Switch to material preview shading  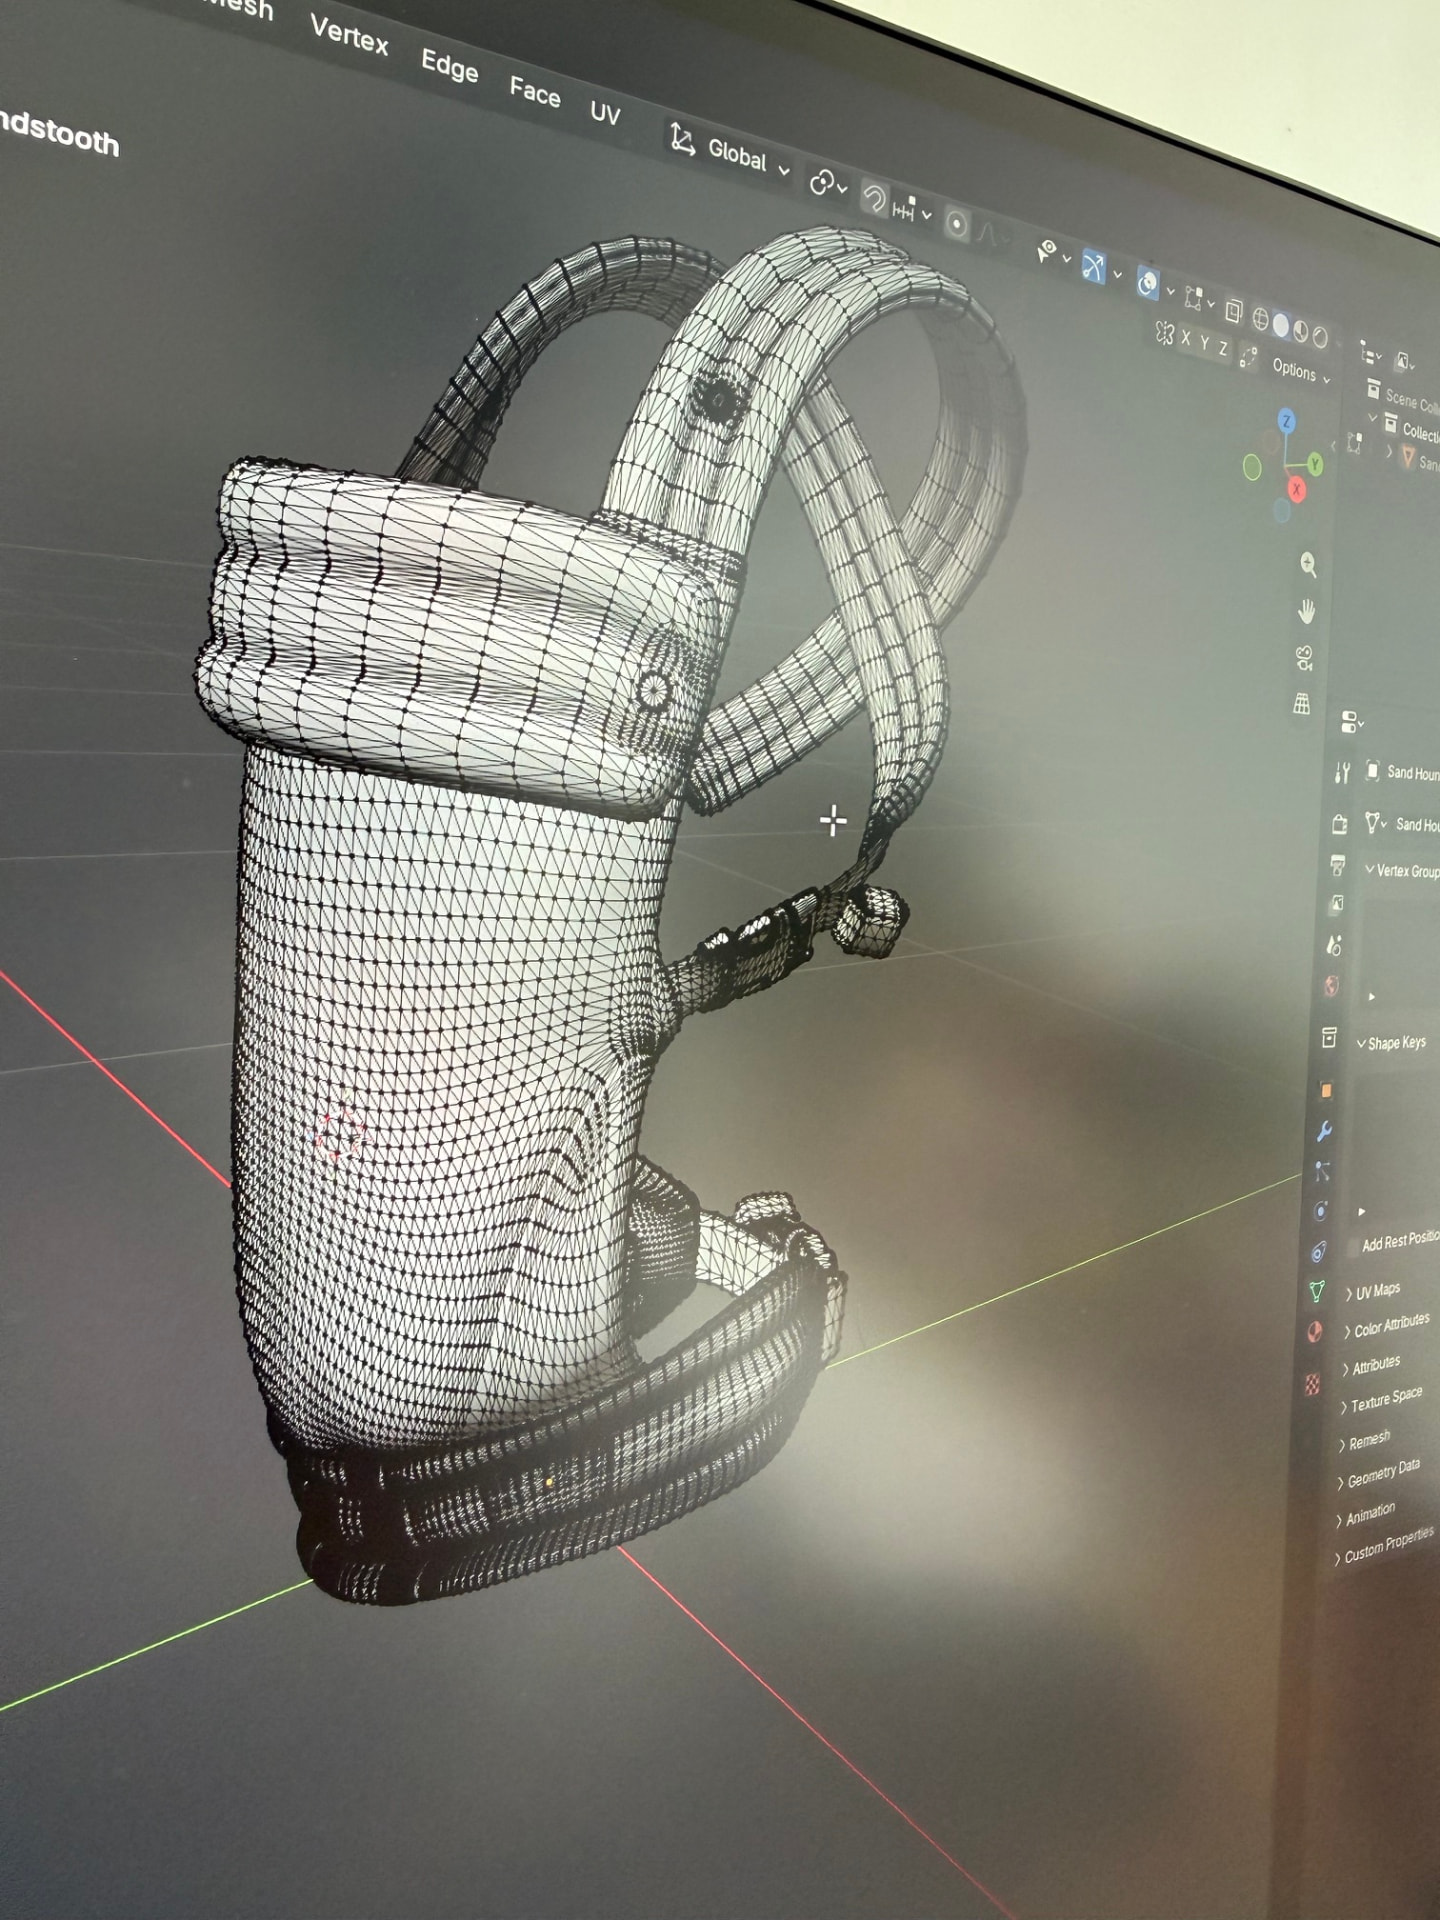click(1301, 332)
